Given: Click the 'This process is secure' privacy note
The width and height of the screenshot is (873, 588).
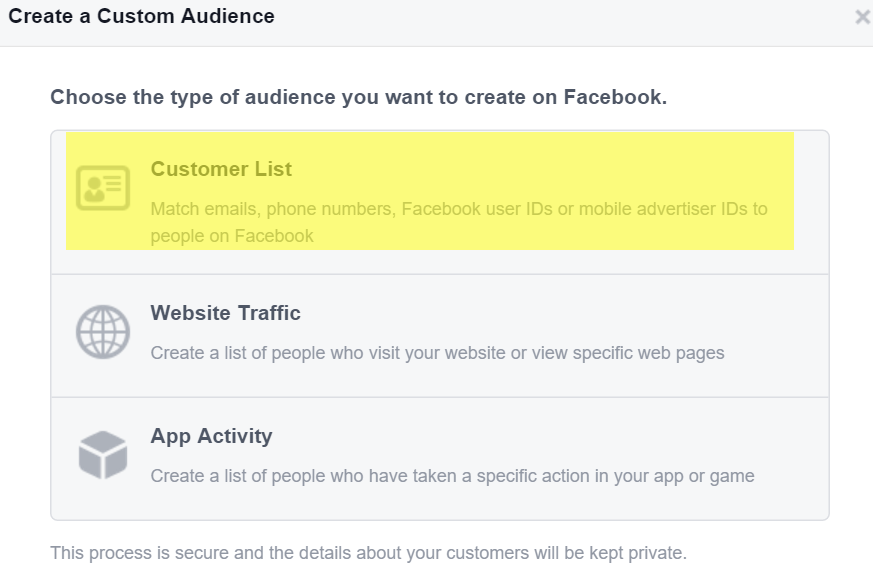Looking at the screenshot, I should tap(369, 553).
